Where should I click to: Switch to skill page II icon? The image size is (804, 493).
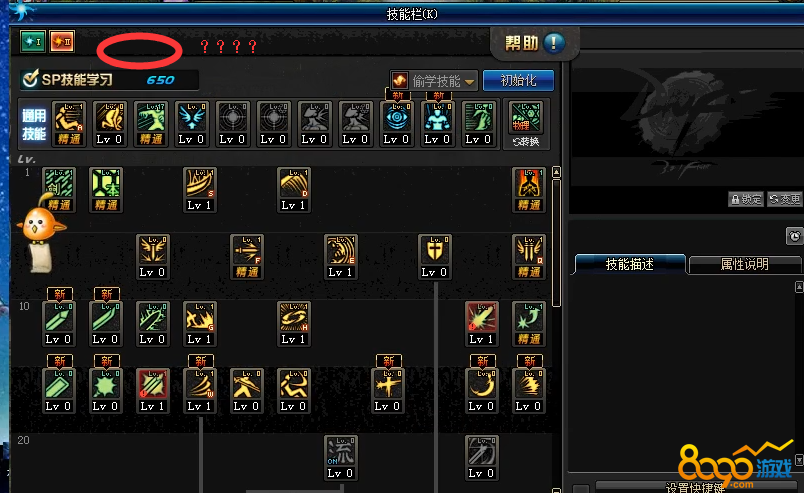click(x=62, y=42)
